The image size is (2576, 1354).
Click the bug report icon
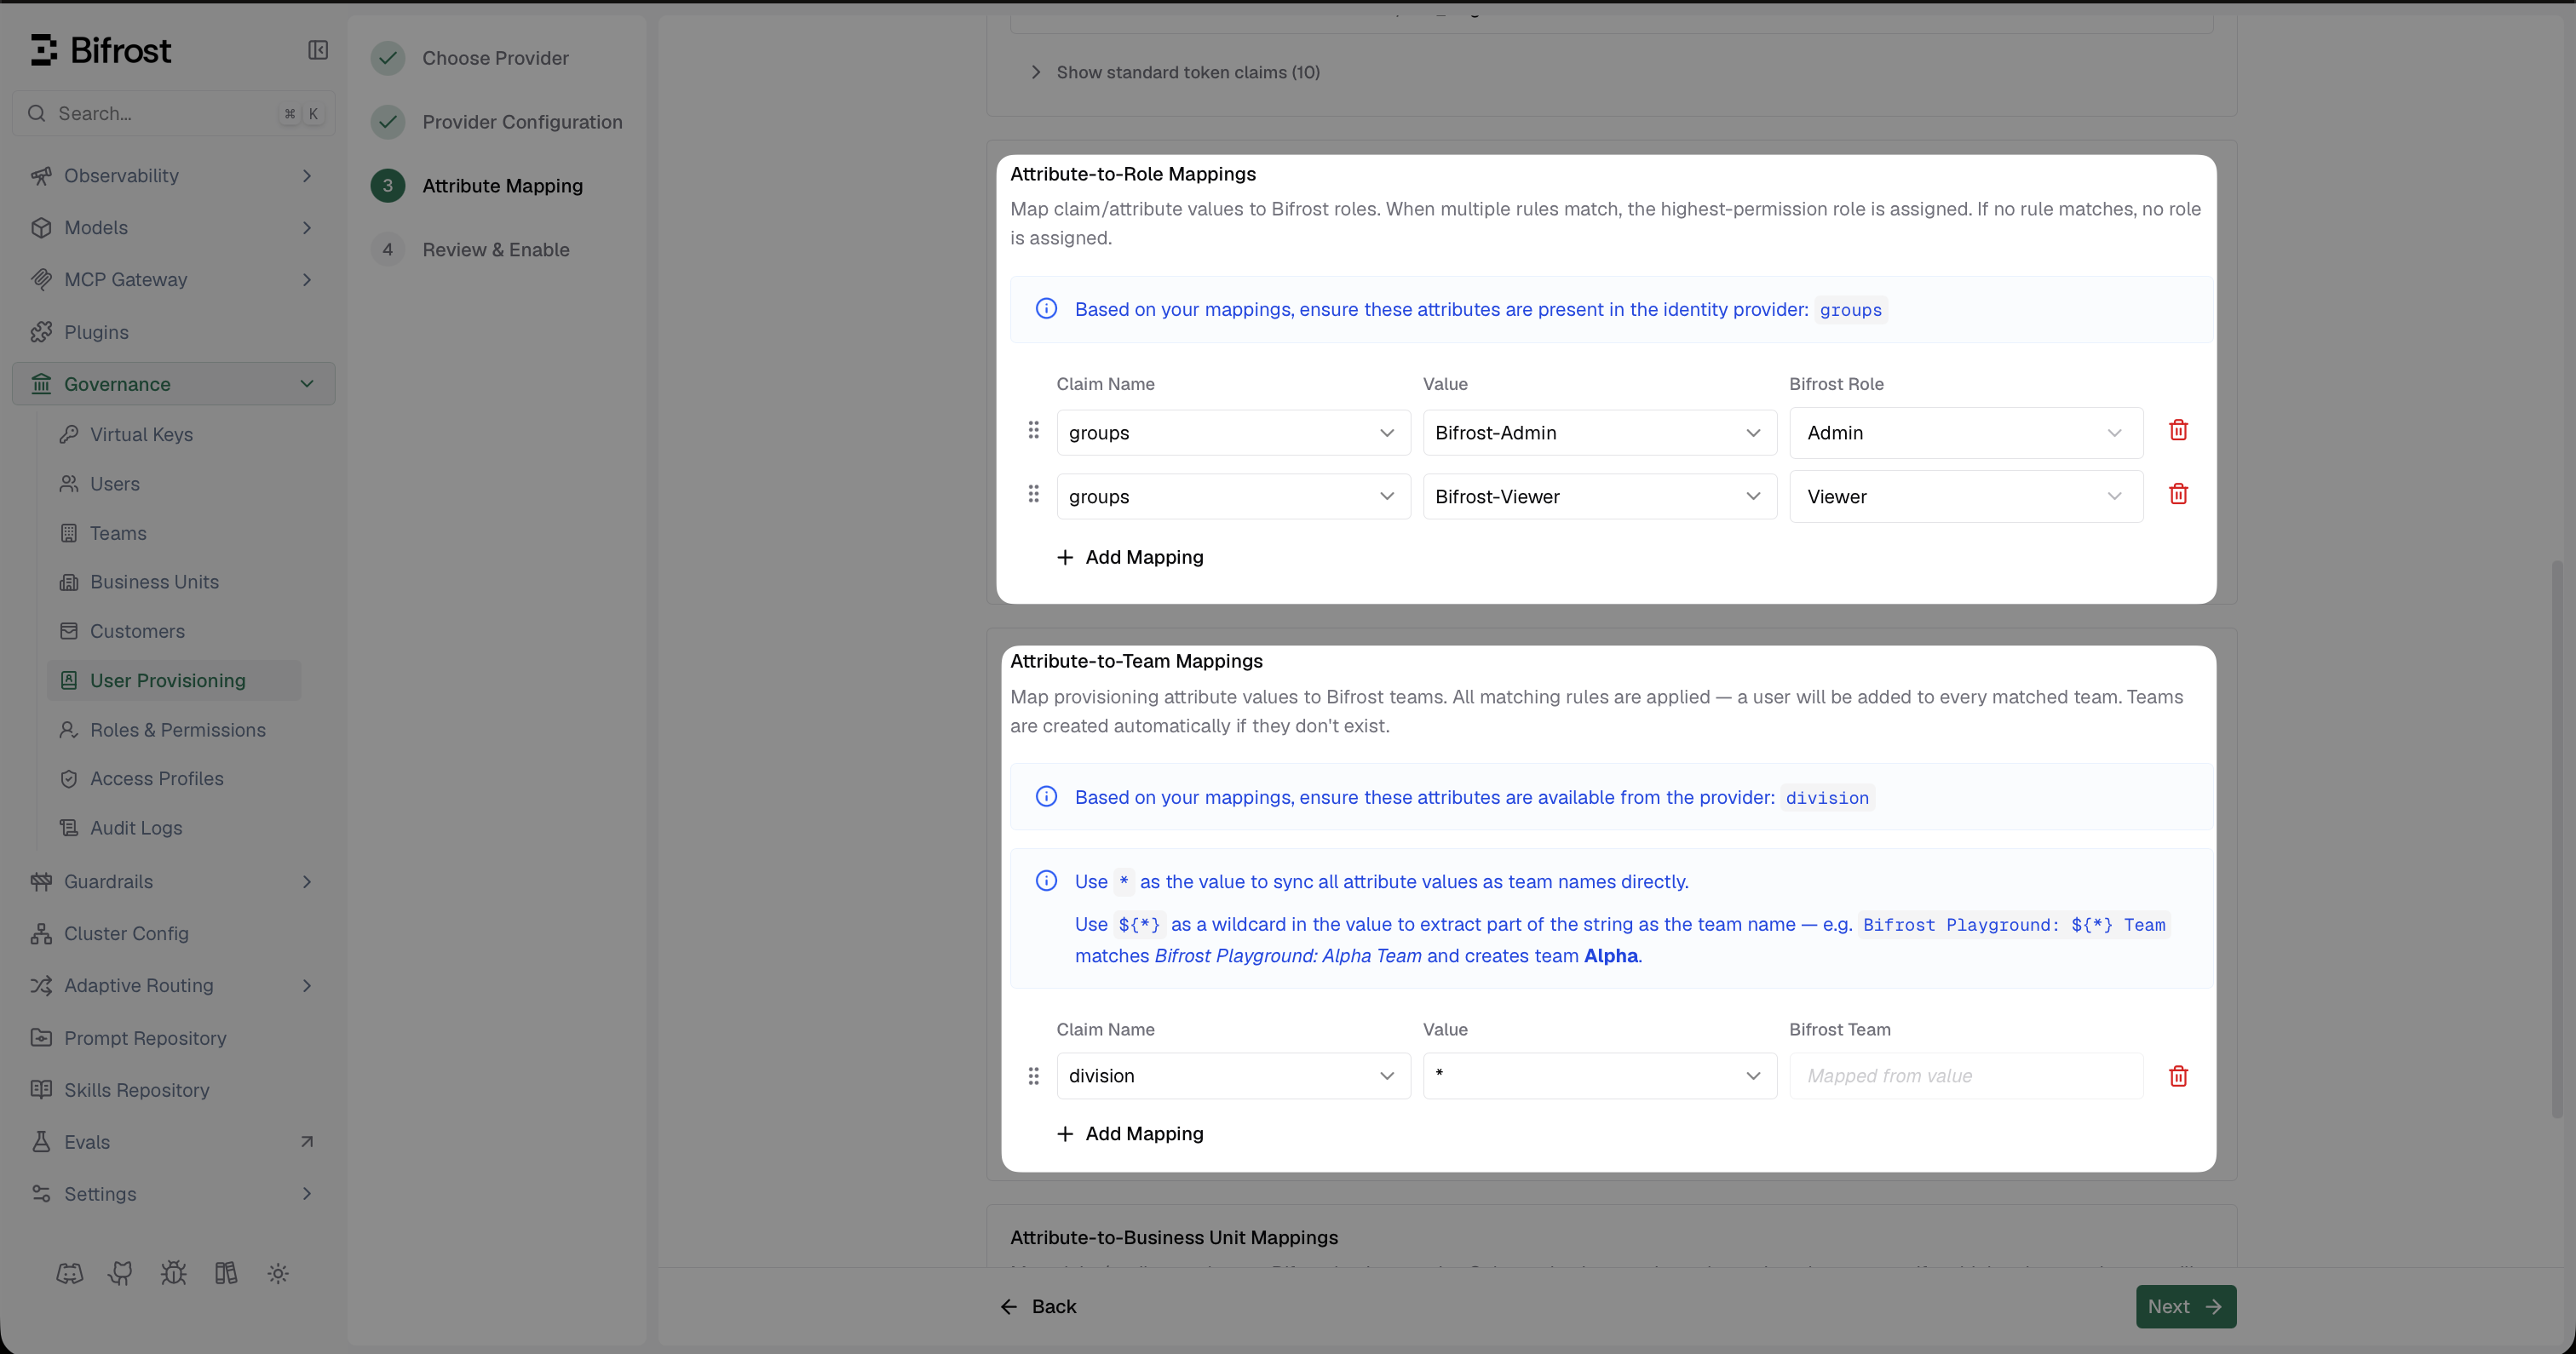point(174,1273)
